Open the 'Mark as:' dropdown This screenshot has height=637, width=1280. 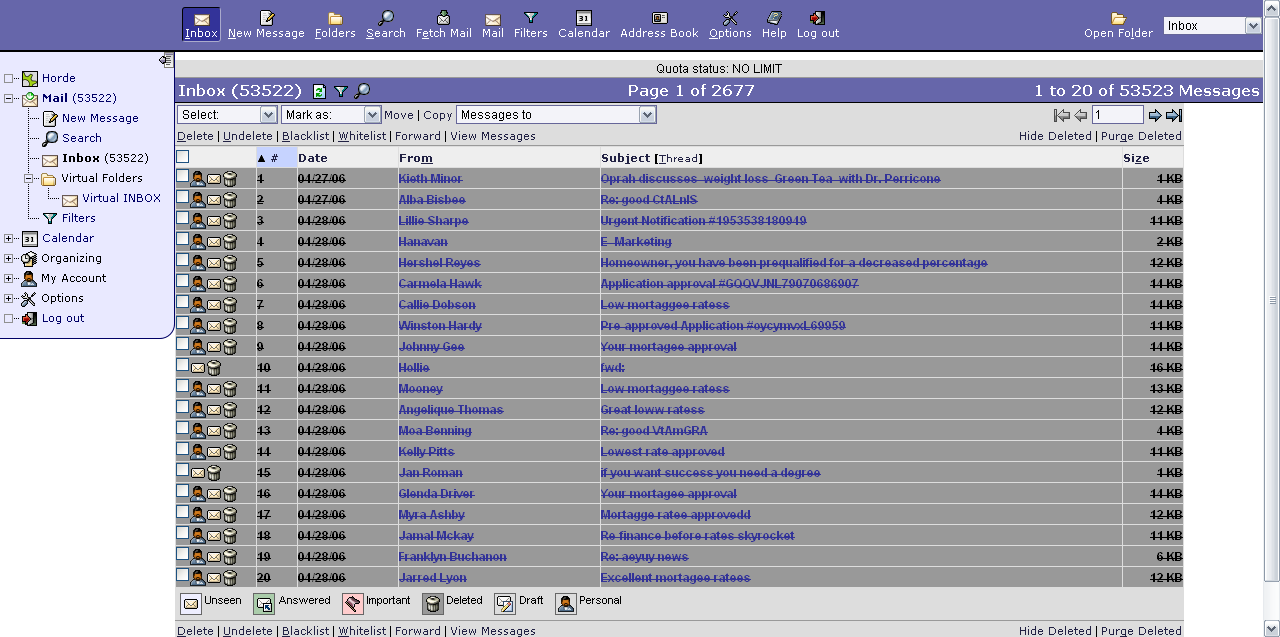330,115
